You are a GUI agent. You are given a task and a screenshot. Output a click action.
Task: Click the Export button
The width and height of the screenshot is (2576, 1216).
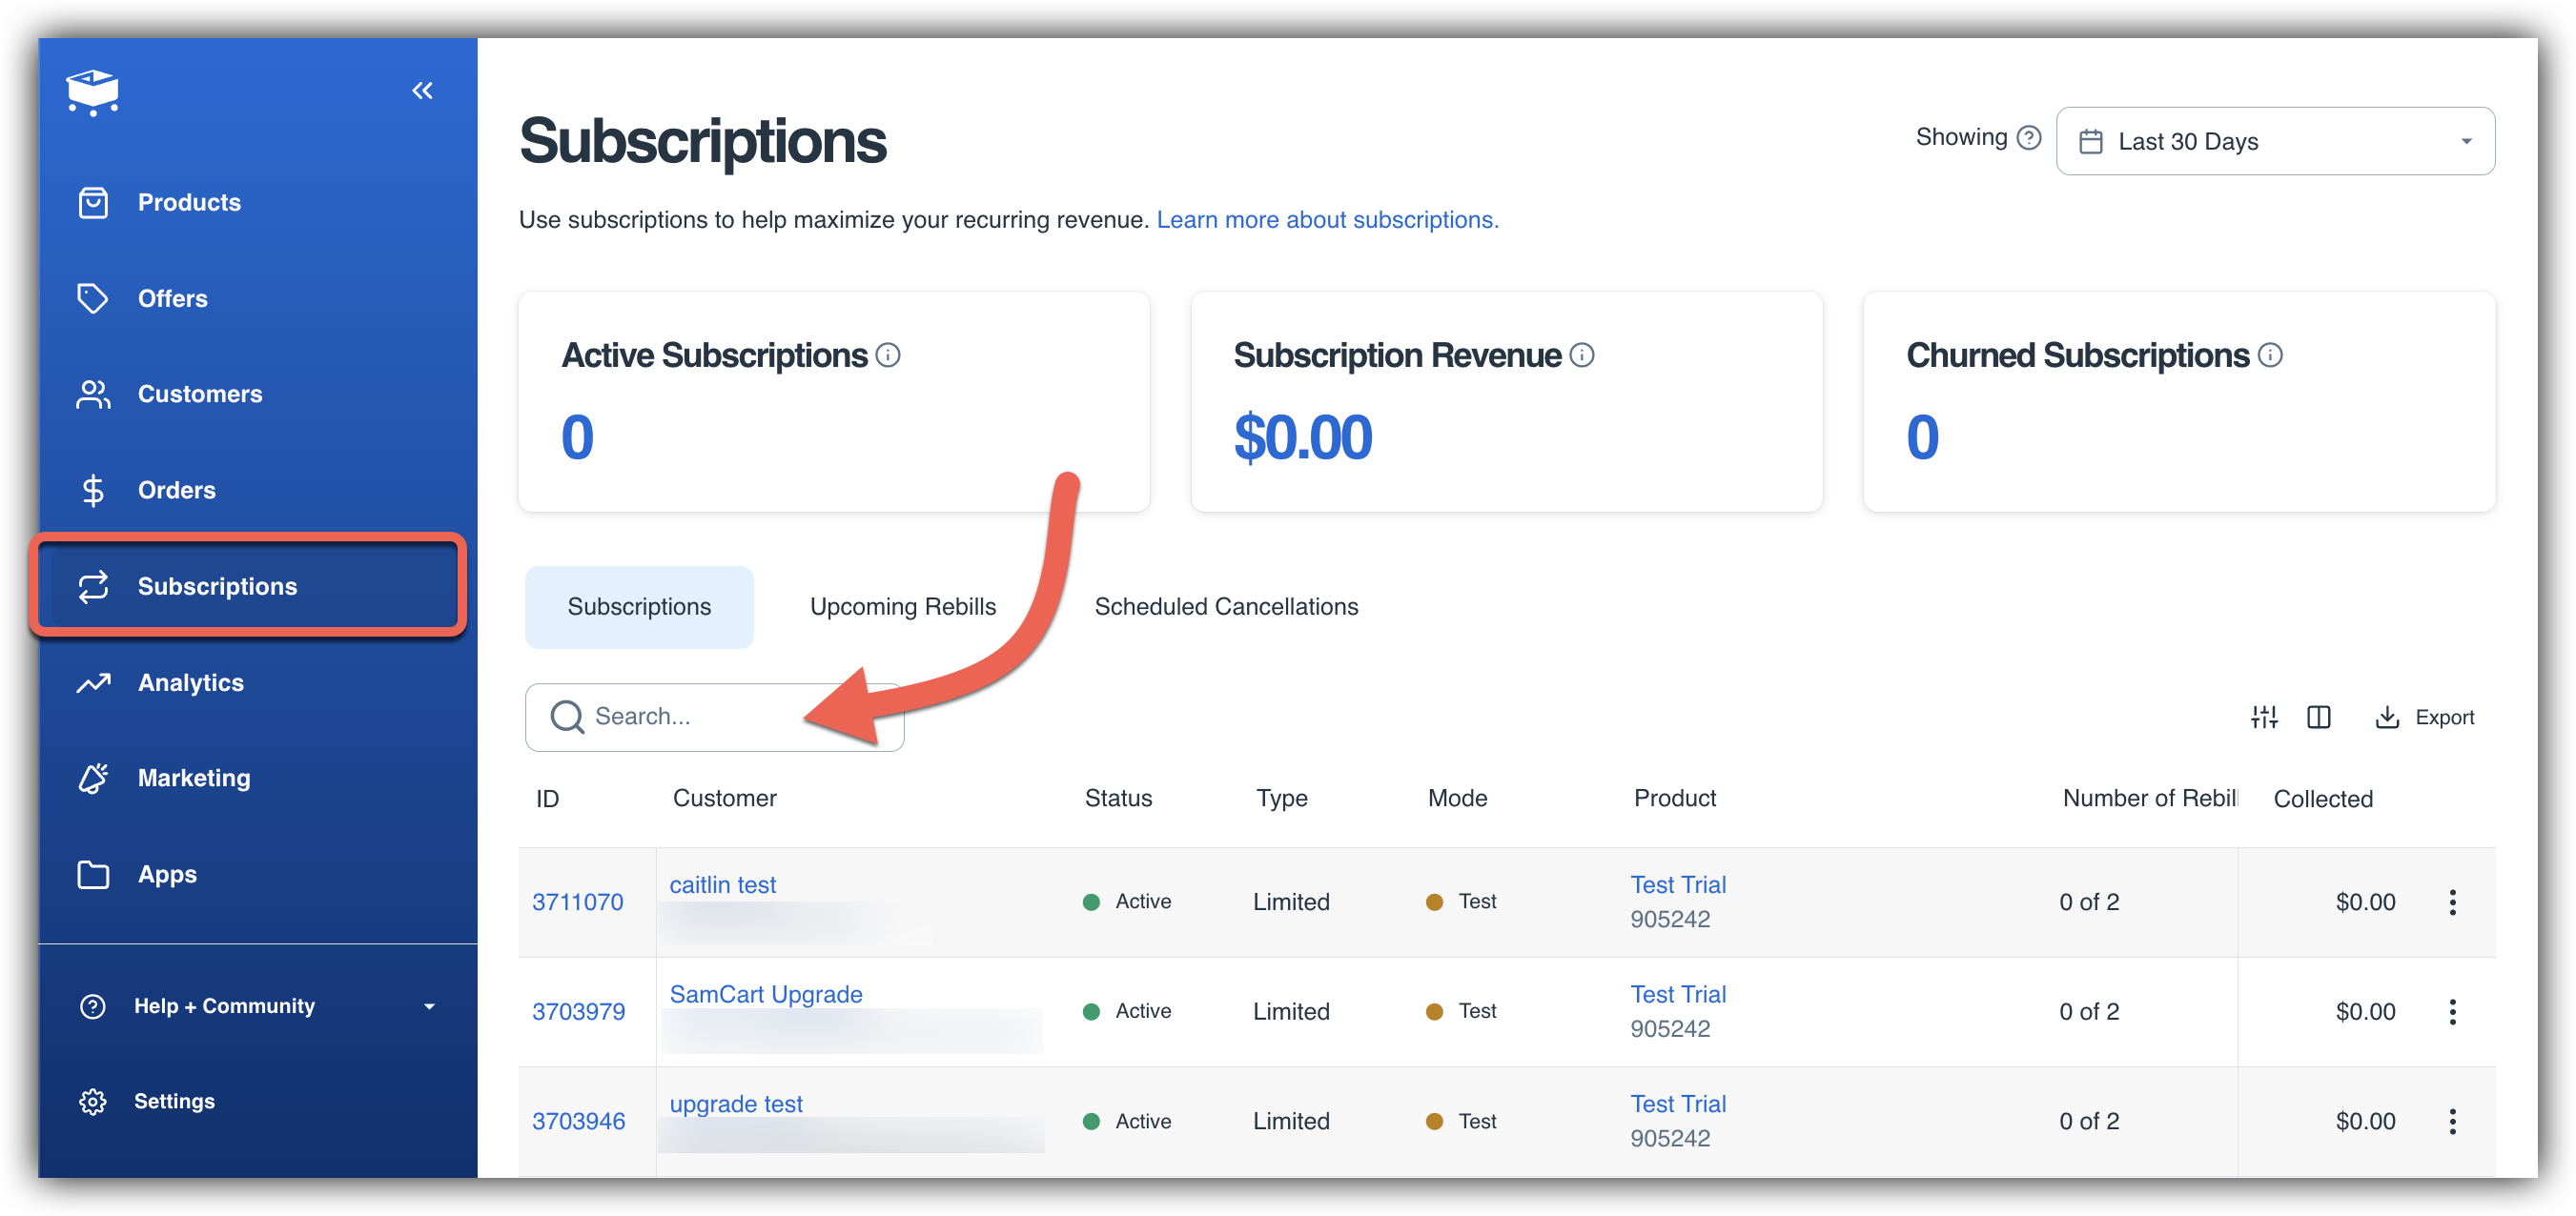(x=2425, y=717)
